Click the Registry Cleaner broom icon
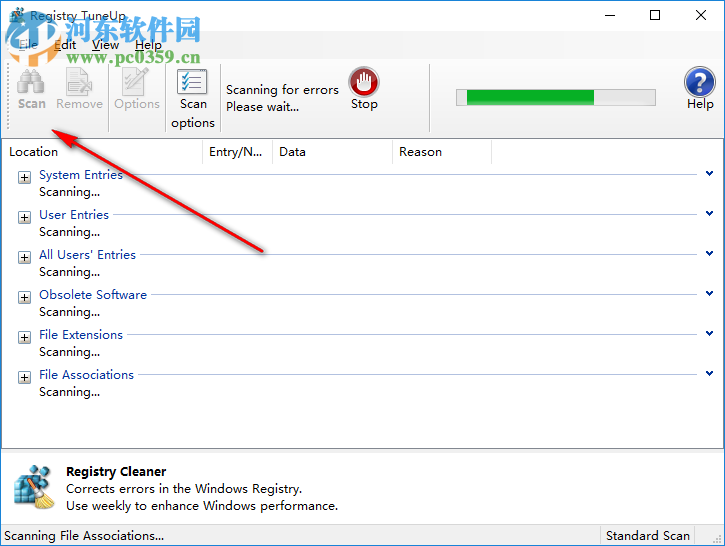Viewport: 725px width, 546px height. click(x=34, y=487)
